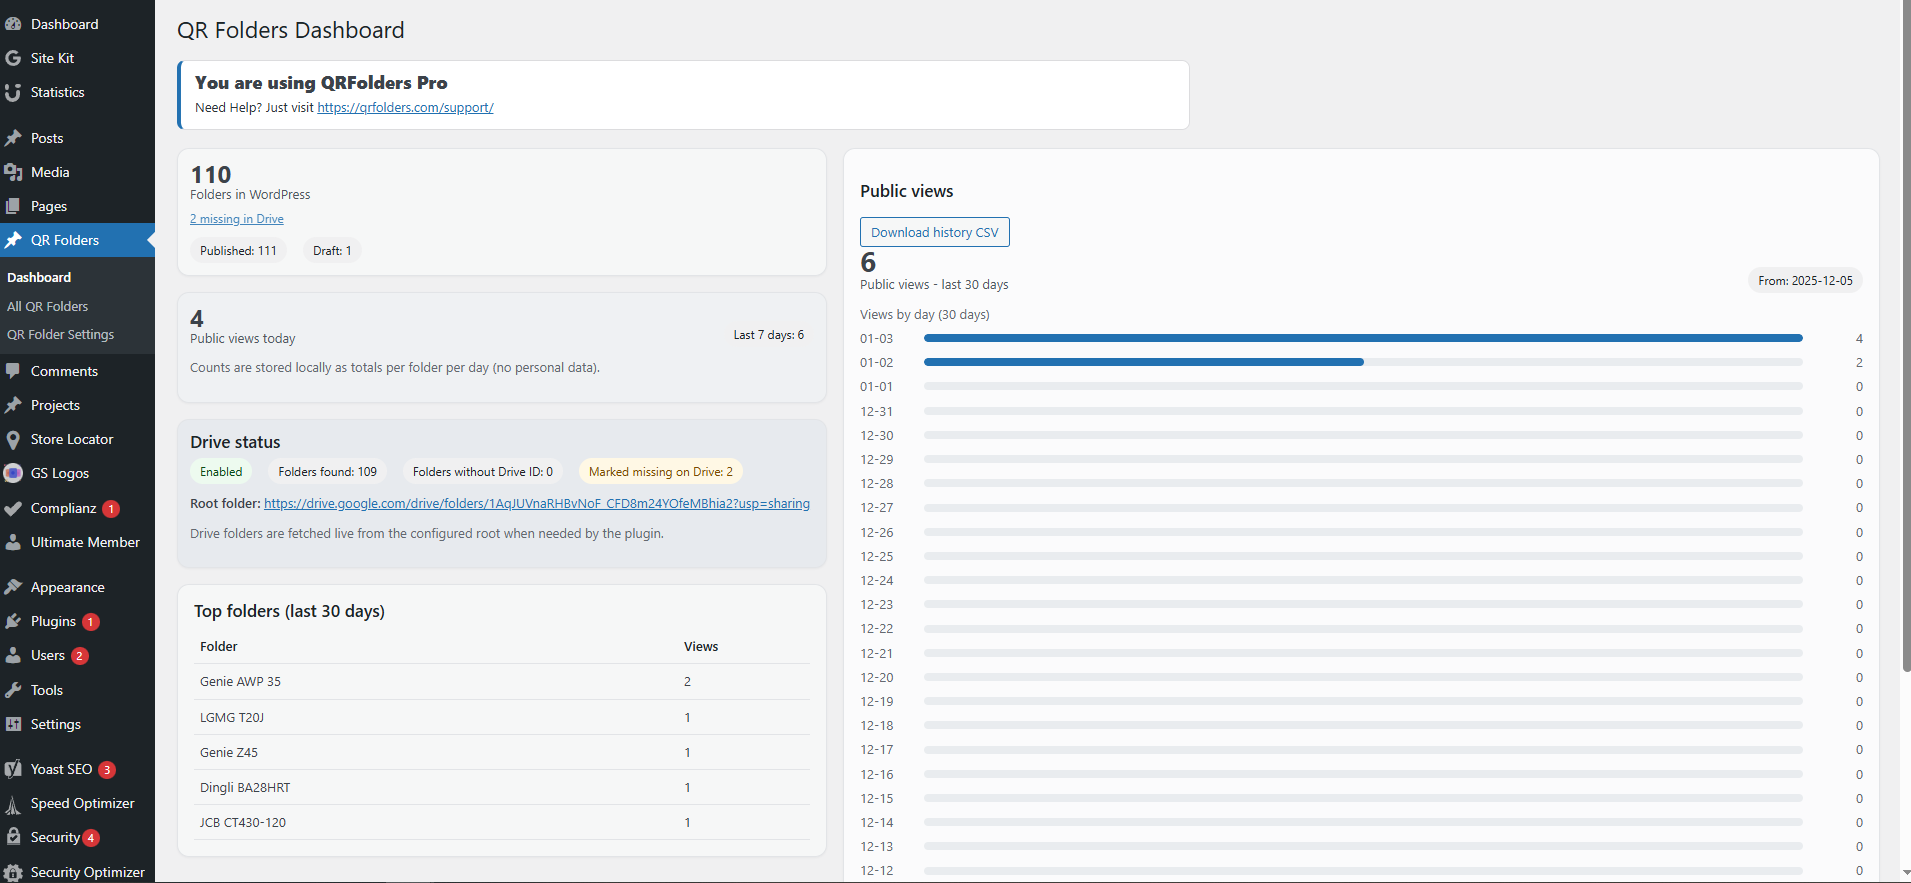Click the 01-03 views progress bar

[1362, 338]
